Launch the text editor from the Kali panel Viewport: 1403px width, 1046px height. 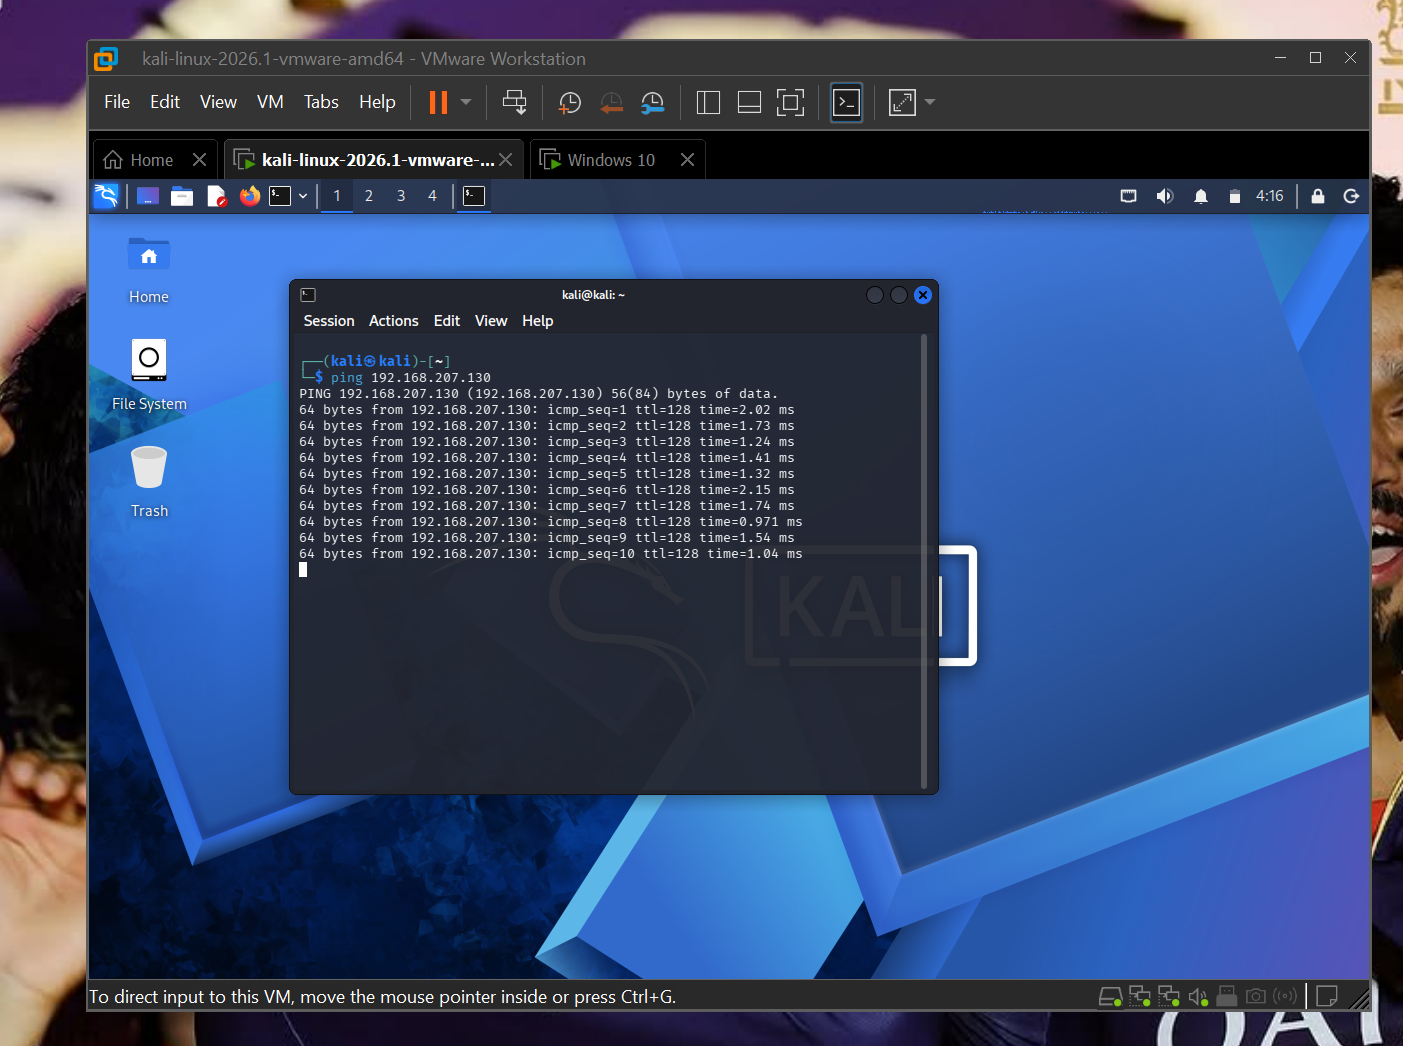(216, 196)
